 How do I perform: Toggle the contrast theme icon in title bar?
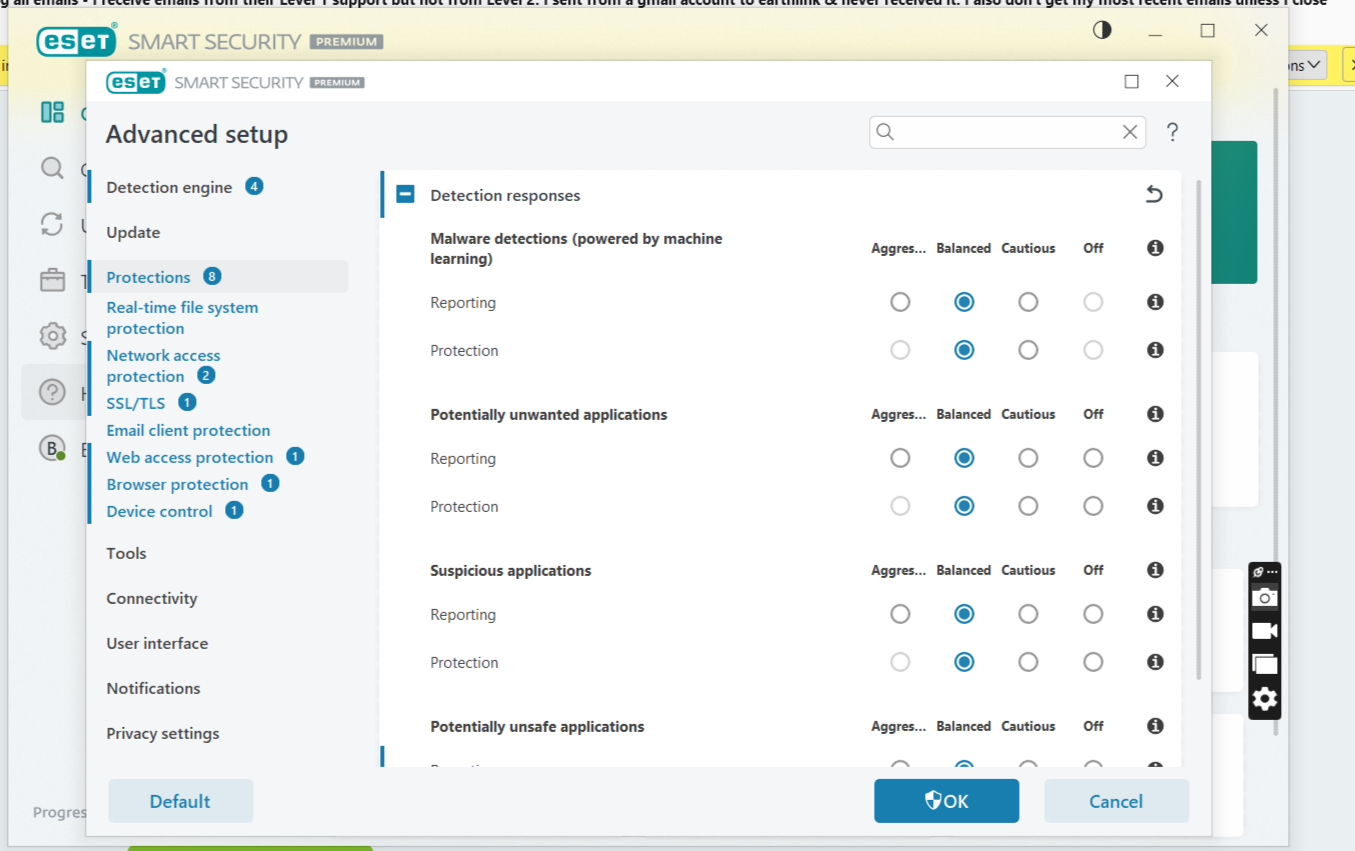coord(1102,30)
